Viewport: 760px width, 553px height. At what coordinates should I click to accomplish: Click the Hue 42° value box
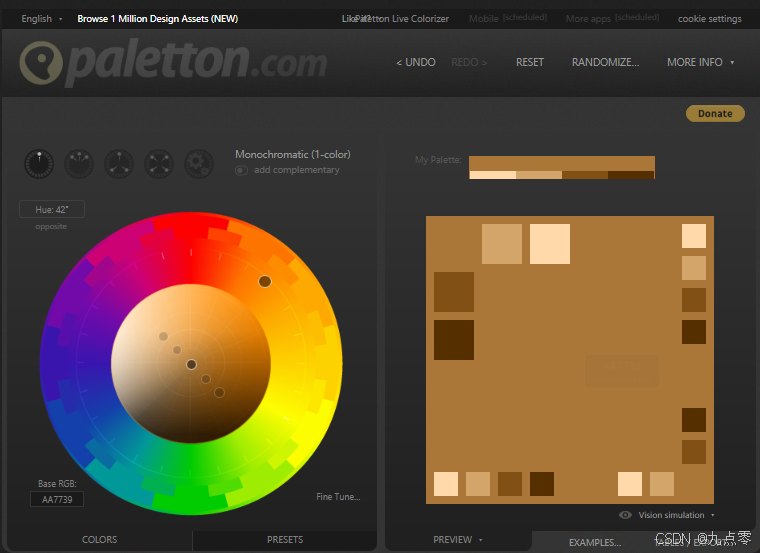[x=52, y=209]
